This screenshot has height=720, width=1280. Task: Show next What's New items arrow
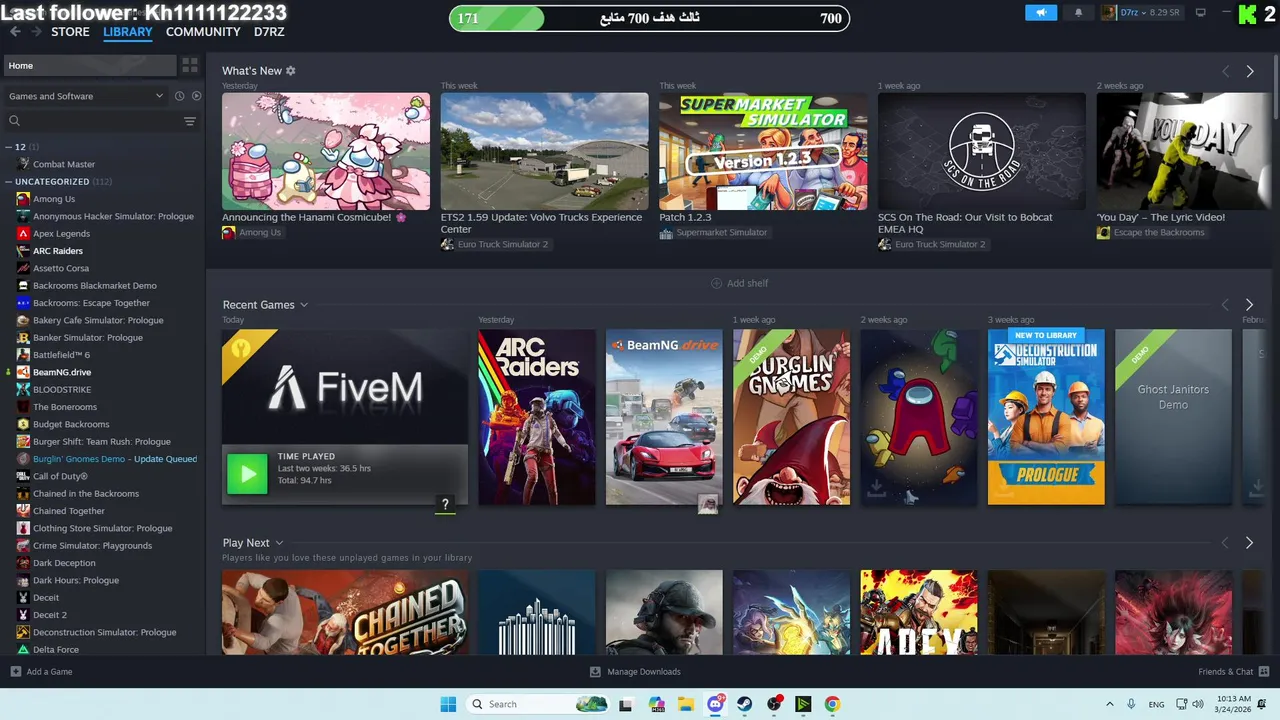(1249, 71)
